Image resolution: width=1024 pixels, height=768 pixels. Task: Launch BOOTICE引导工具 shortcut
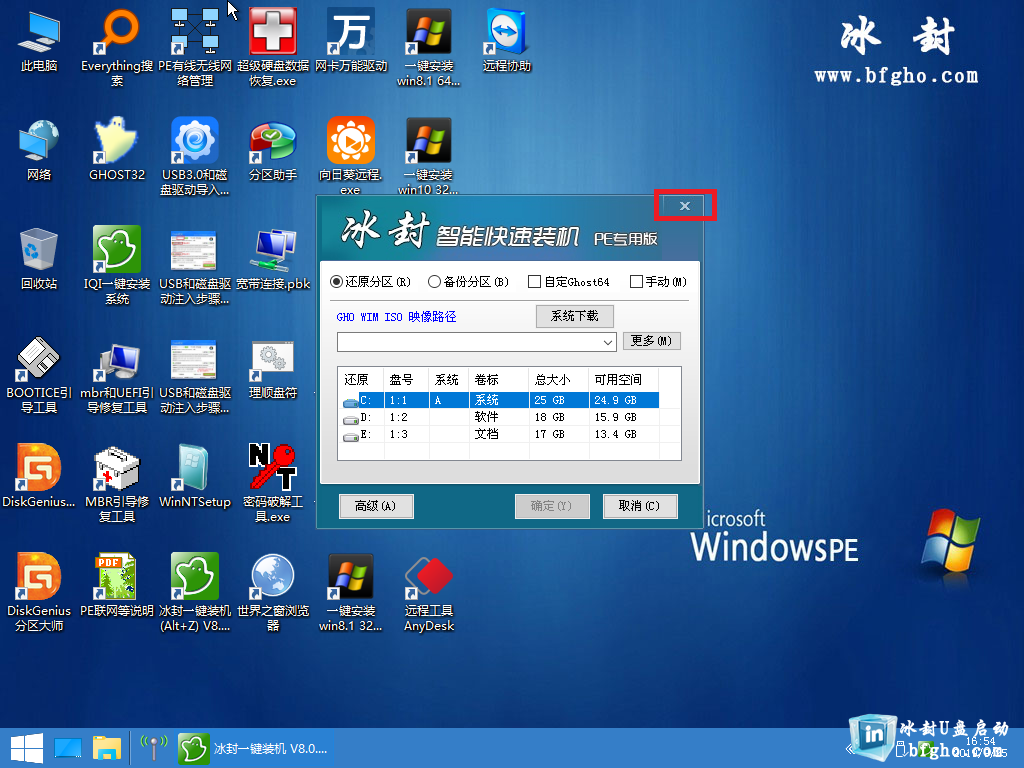[39, 374]
